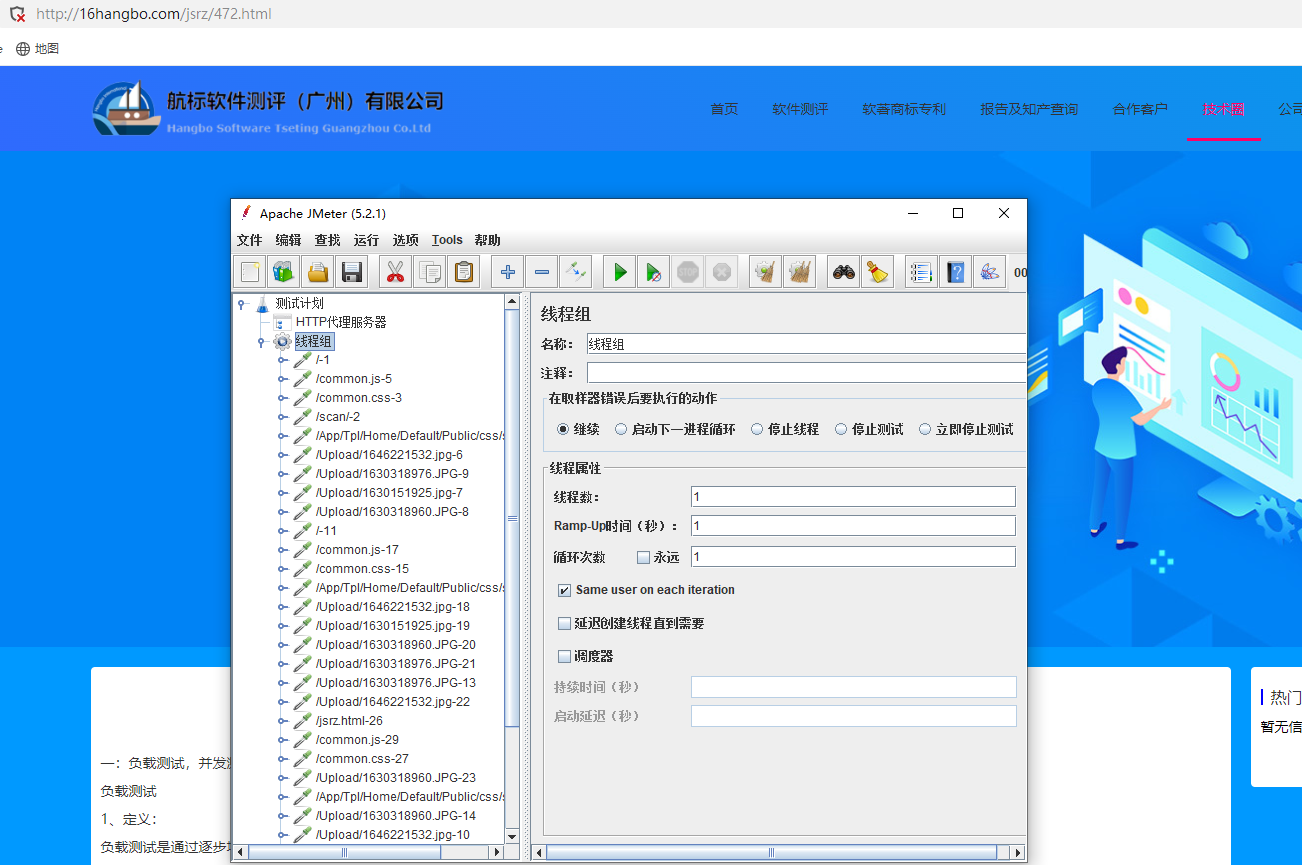Click the grey Stop sign icon
The height and width of the screenshot is (865, 1302).
coord(688,271)
